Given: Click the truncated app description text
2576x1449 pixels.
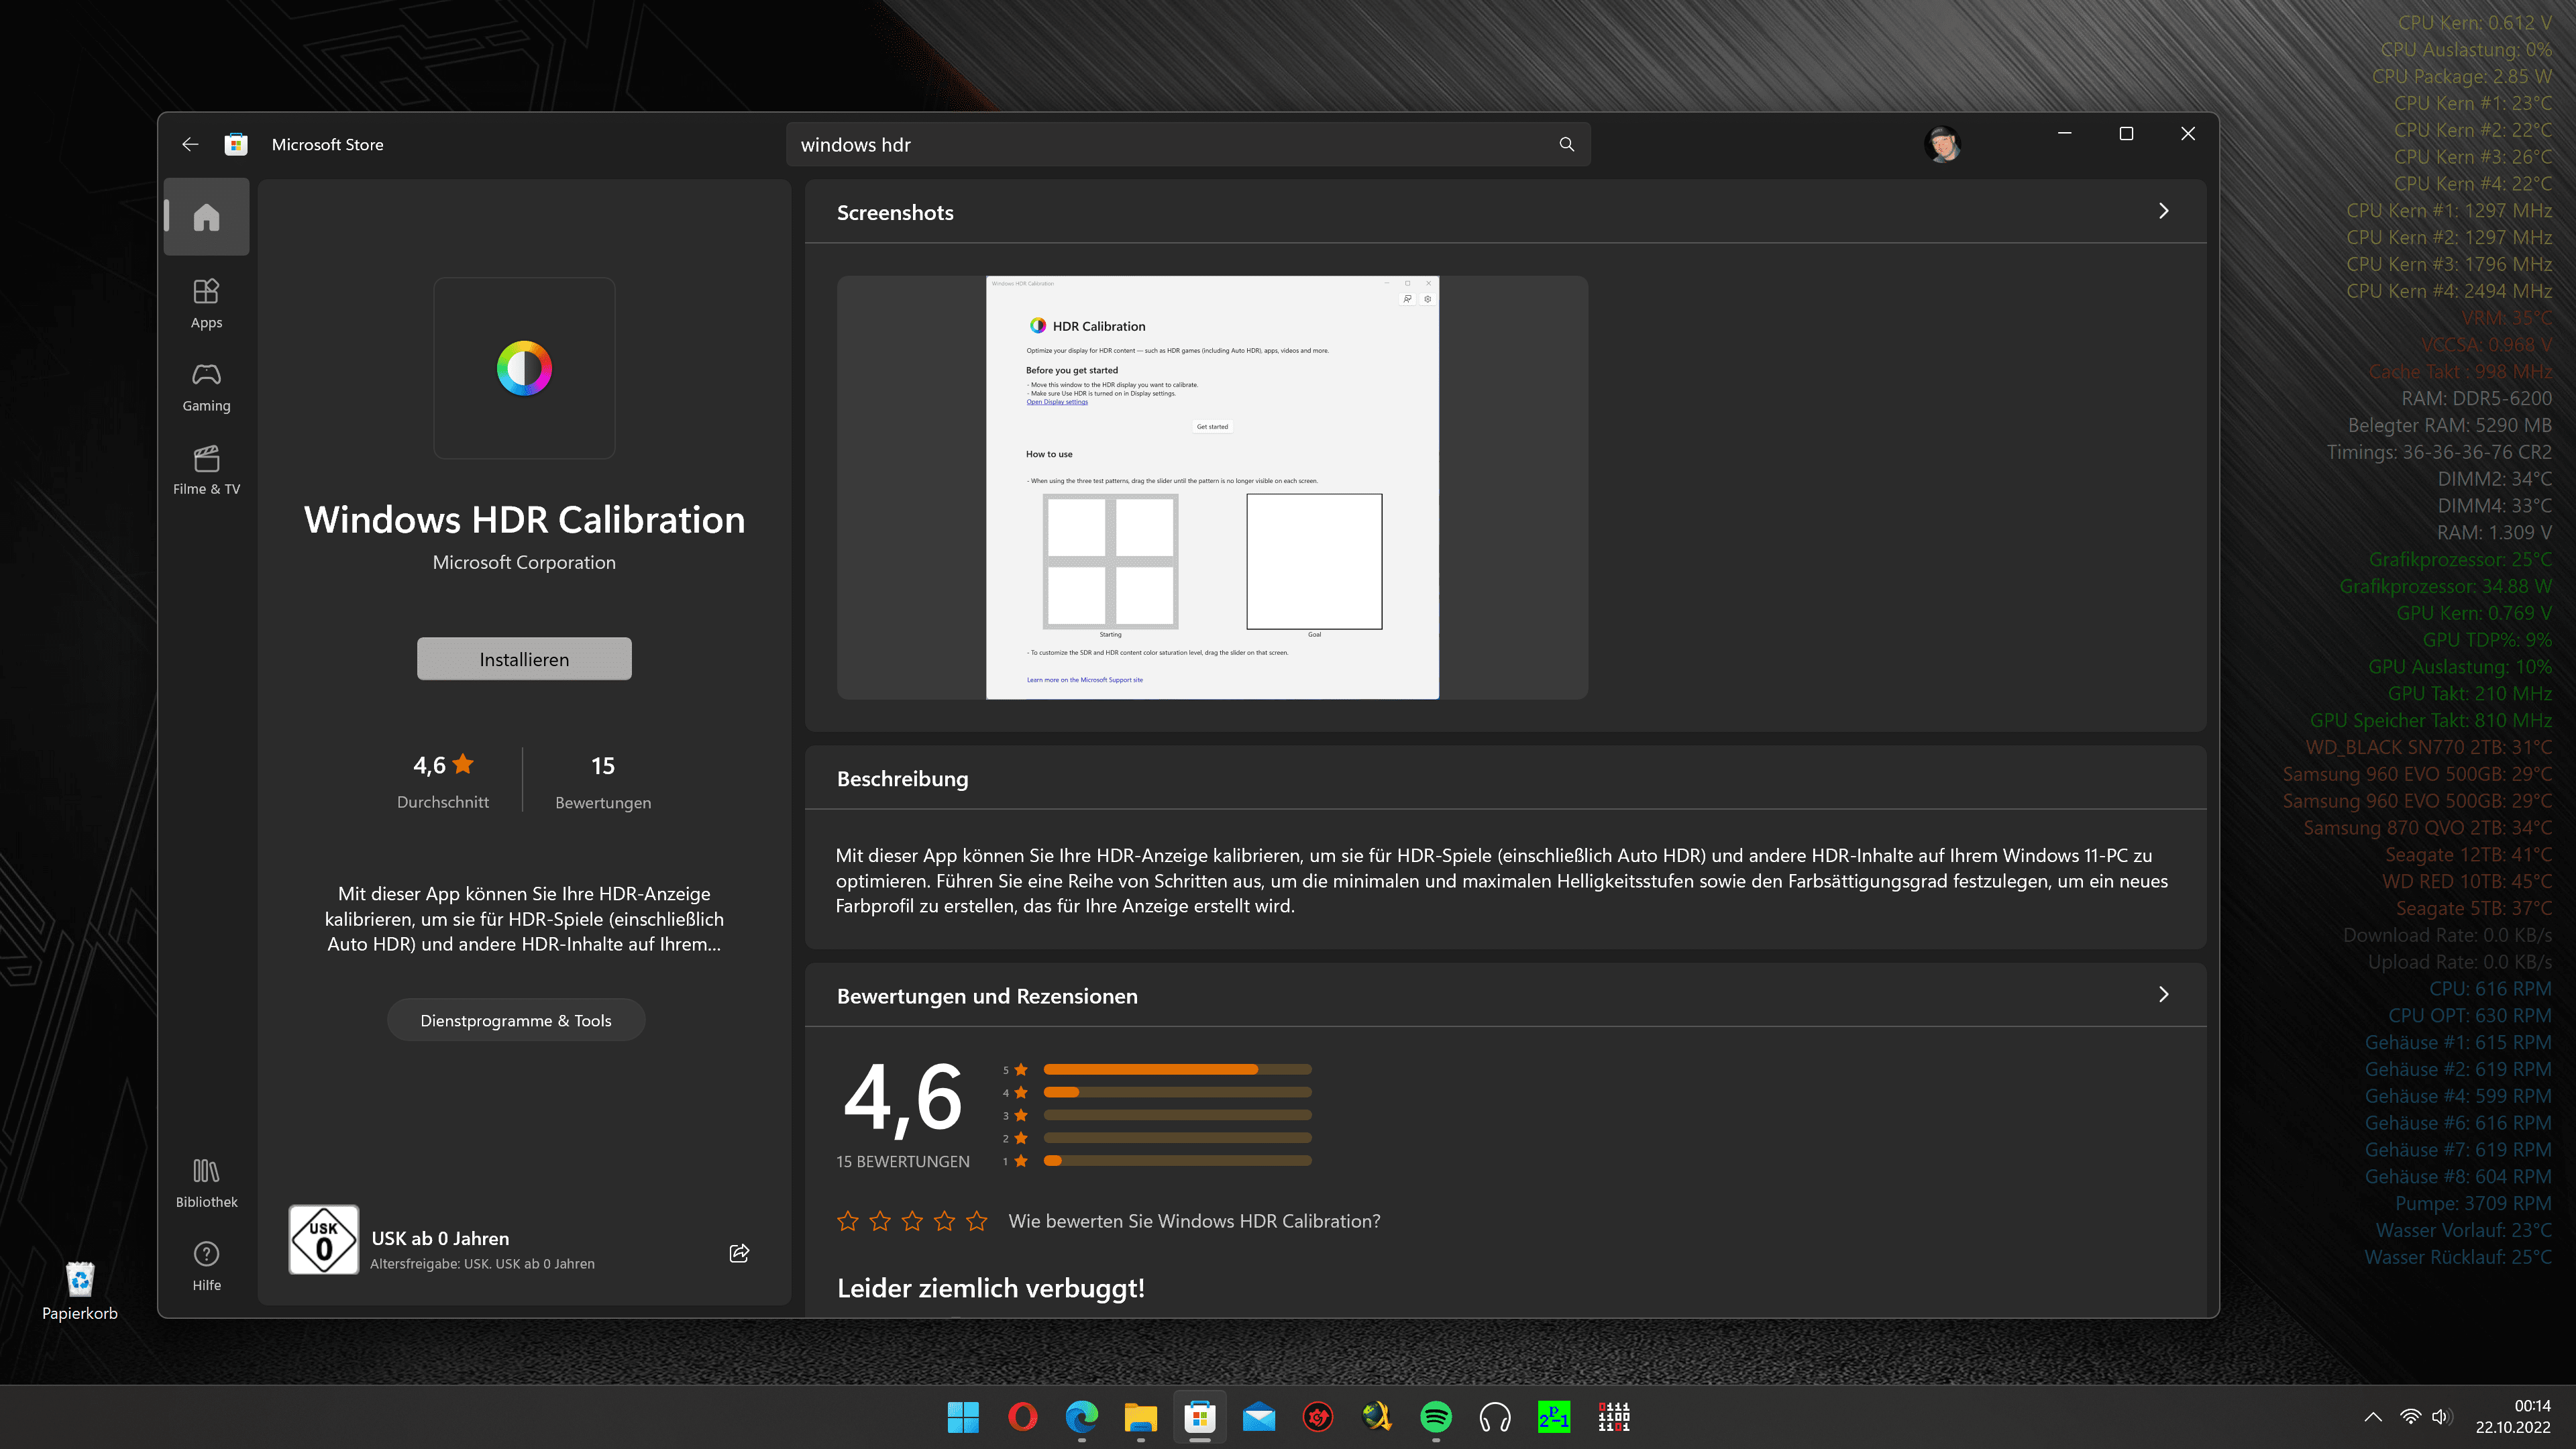Looking at the screenshot, I should [524, 919].
